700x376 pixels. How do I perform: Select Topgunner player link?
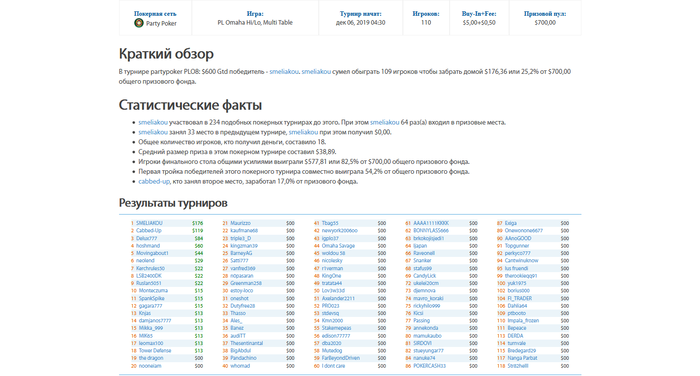click(517, 246)
